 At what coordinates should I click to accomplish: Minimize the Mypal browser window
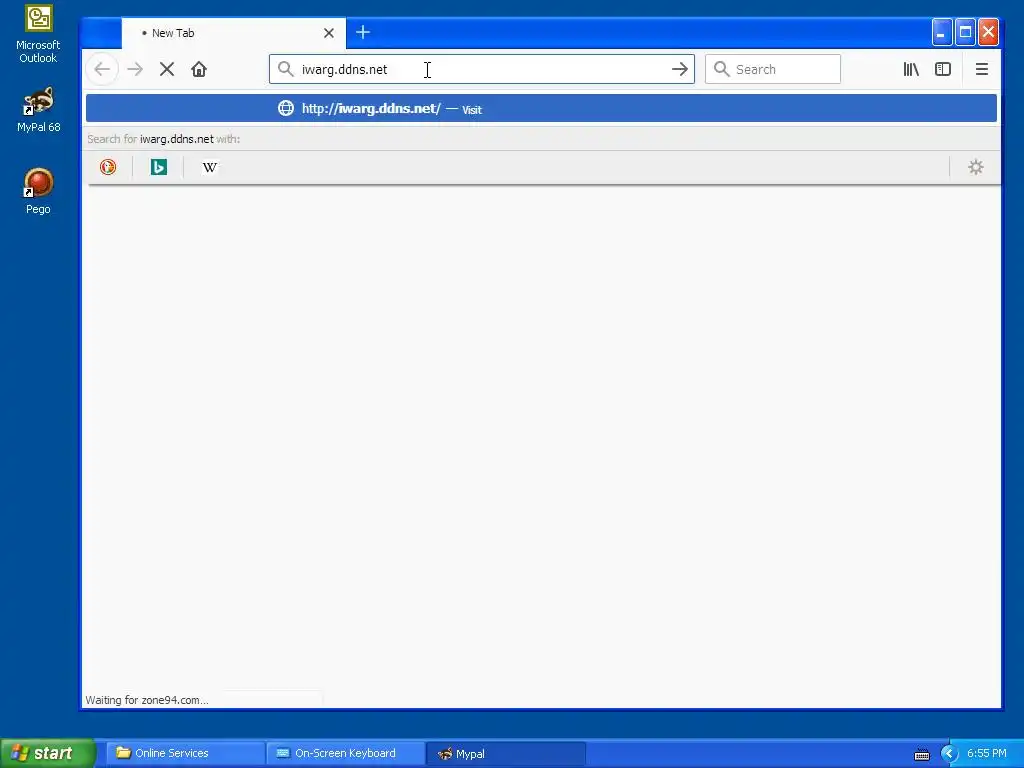click(942, 32)
